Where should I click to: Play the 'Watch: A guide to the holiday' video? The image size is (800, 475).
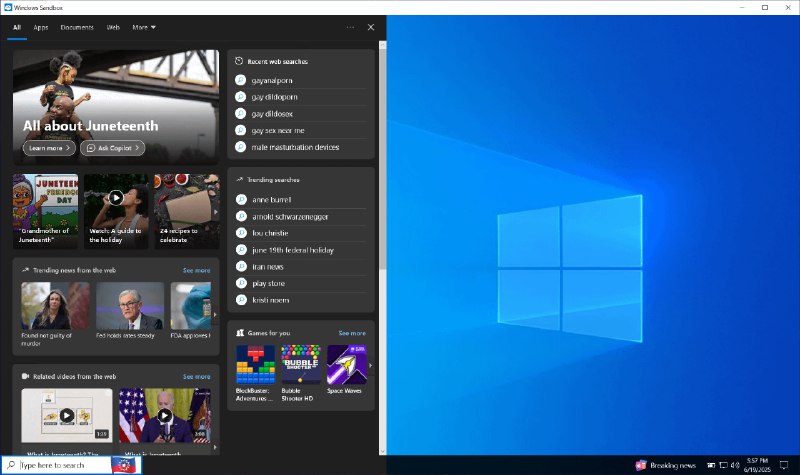pyautogui.click(x=116, y=197)
